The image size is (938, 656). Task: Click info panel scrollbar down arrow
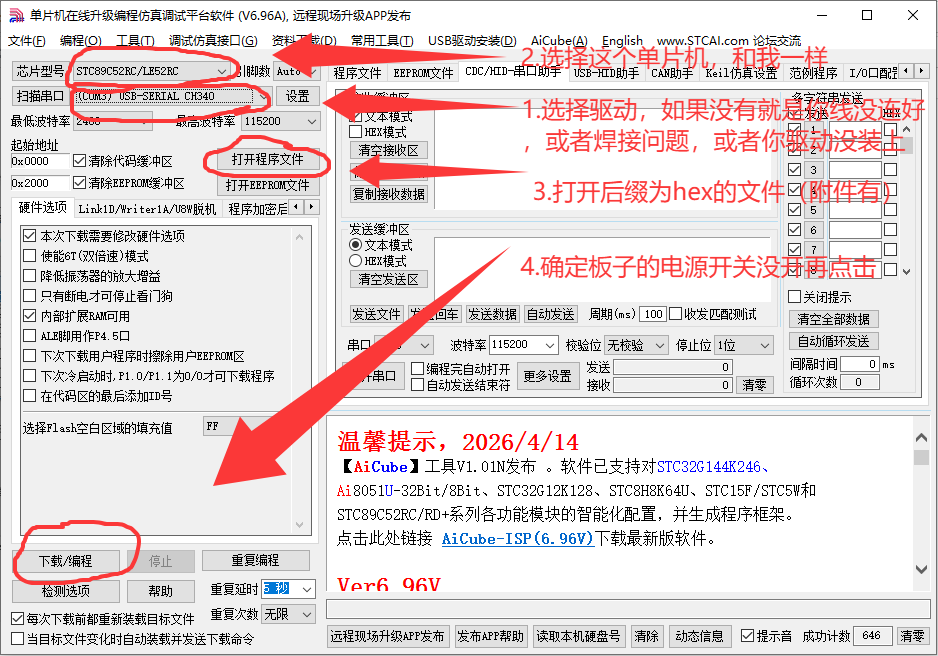(921, 569)
